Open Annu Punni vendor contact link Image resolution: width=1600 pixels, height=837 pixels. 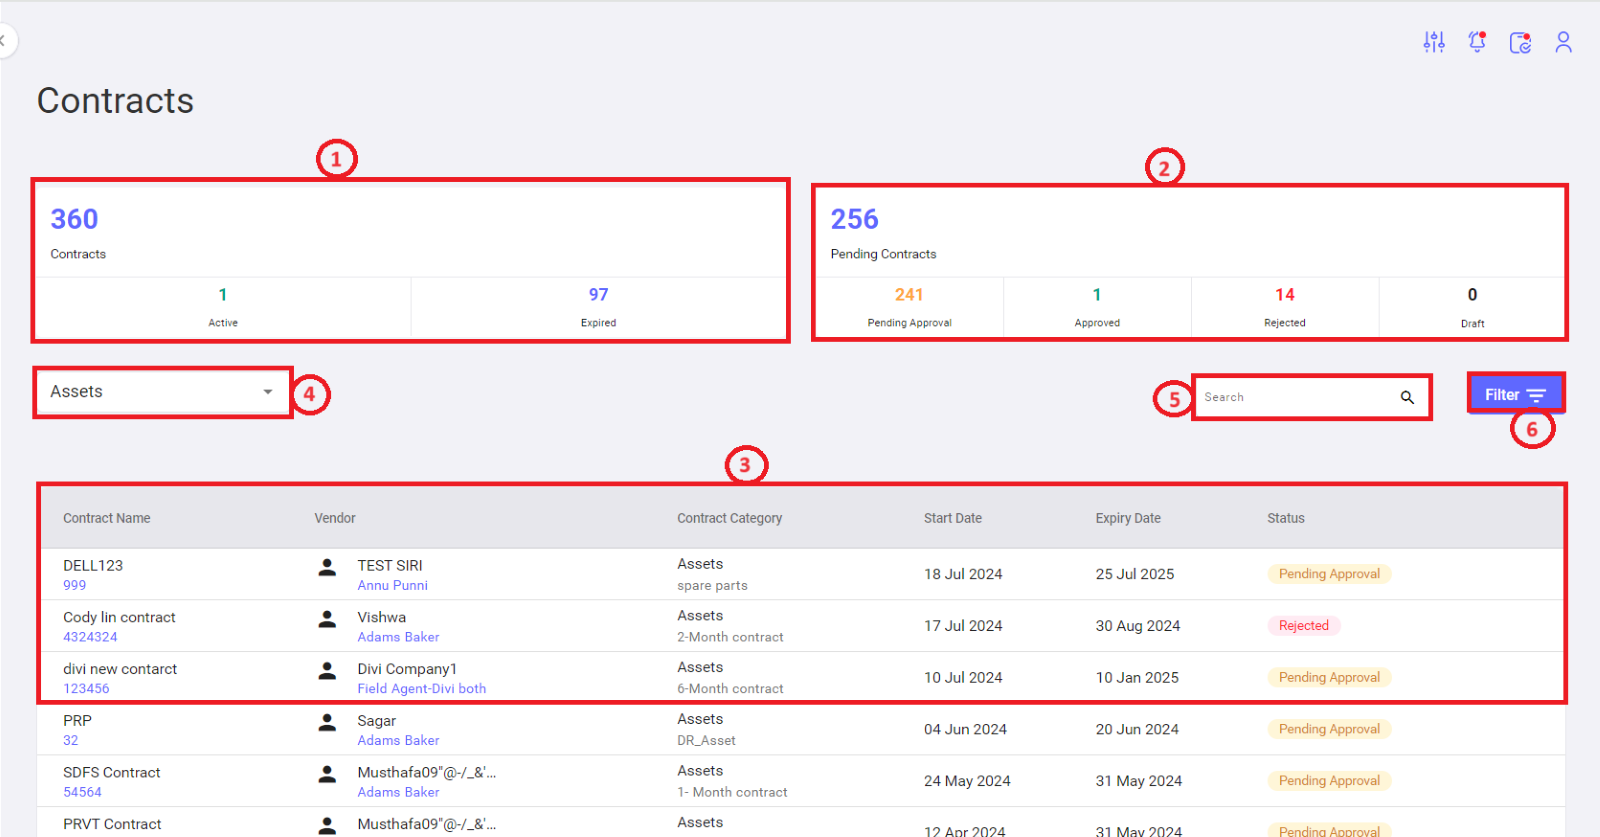[x=392, y=586]
